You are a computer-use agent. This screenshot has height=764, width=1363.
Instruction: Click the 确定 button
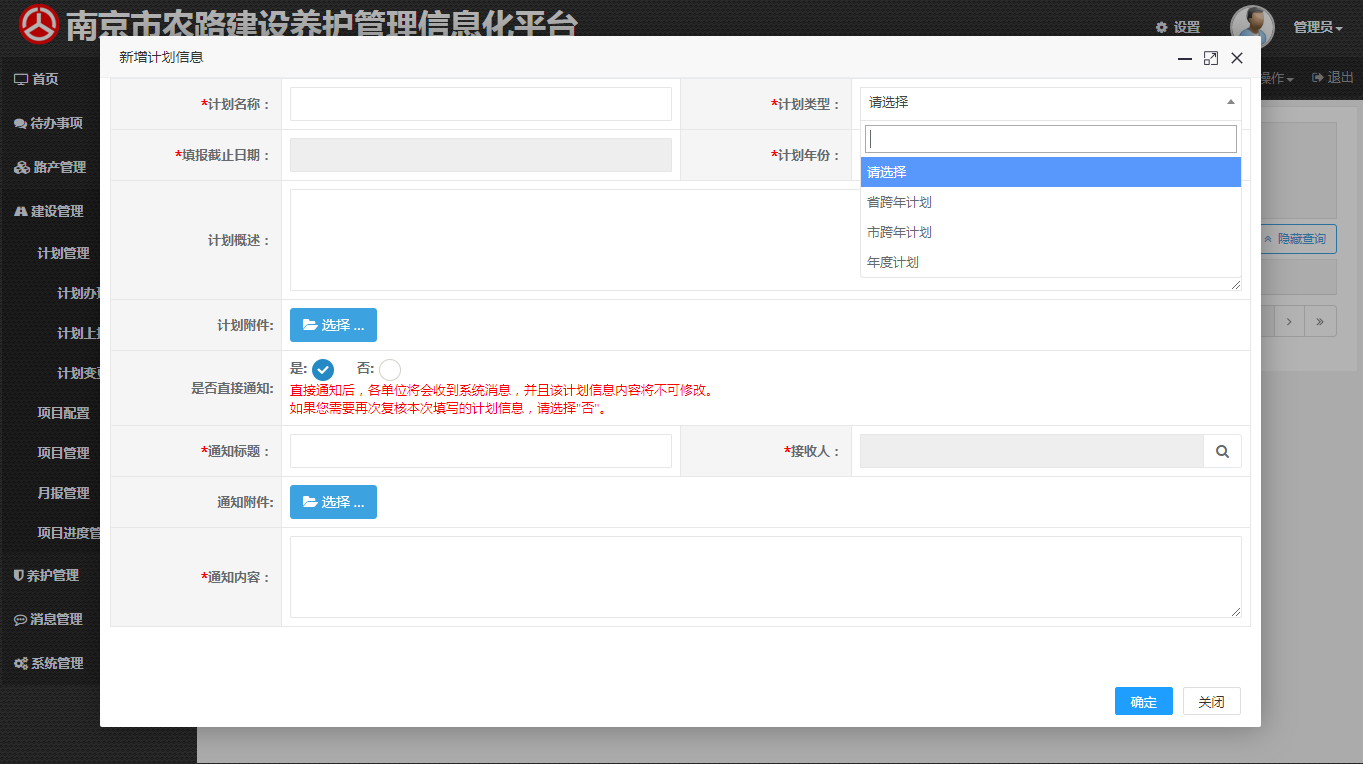point(1144,702)
